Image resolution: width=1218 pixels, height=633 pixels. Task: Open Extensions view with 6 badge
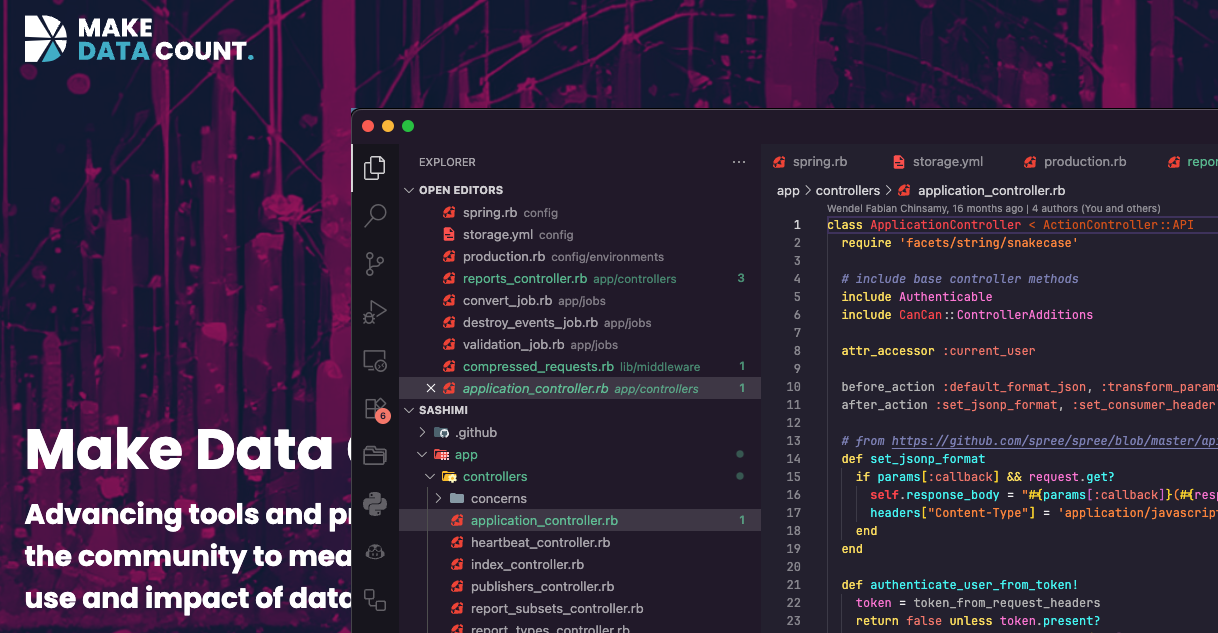tap(375, 408)
